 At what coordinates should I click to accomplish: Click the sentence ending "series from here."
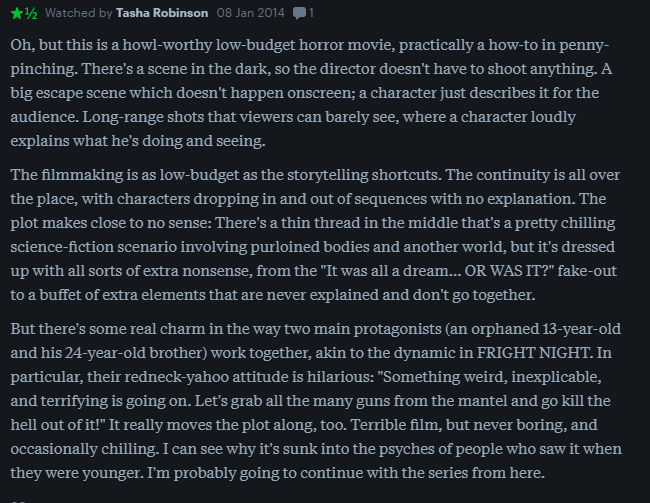[x=346, y=473]
